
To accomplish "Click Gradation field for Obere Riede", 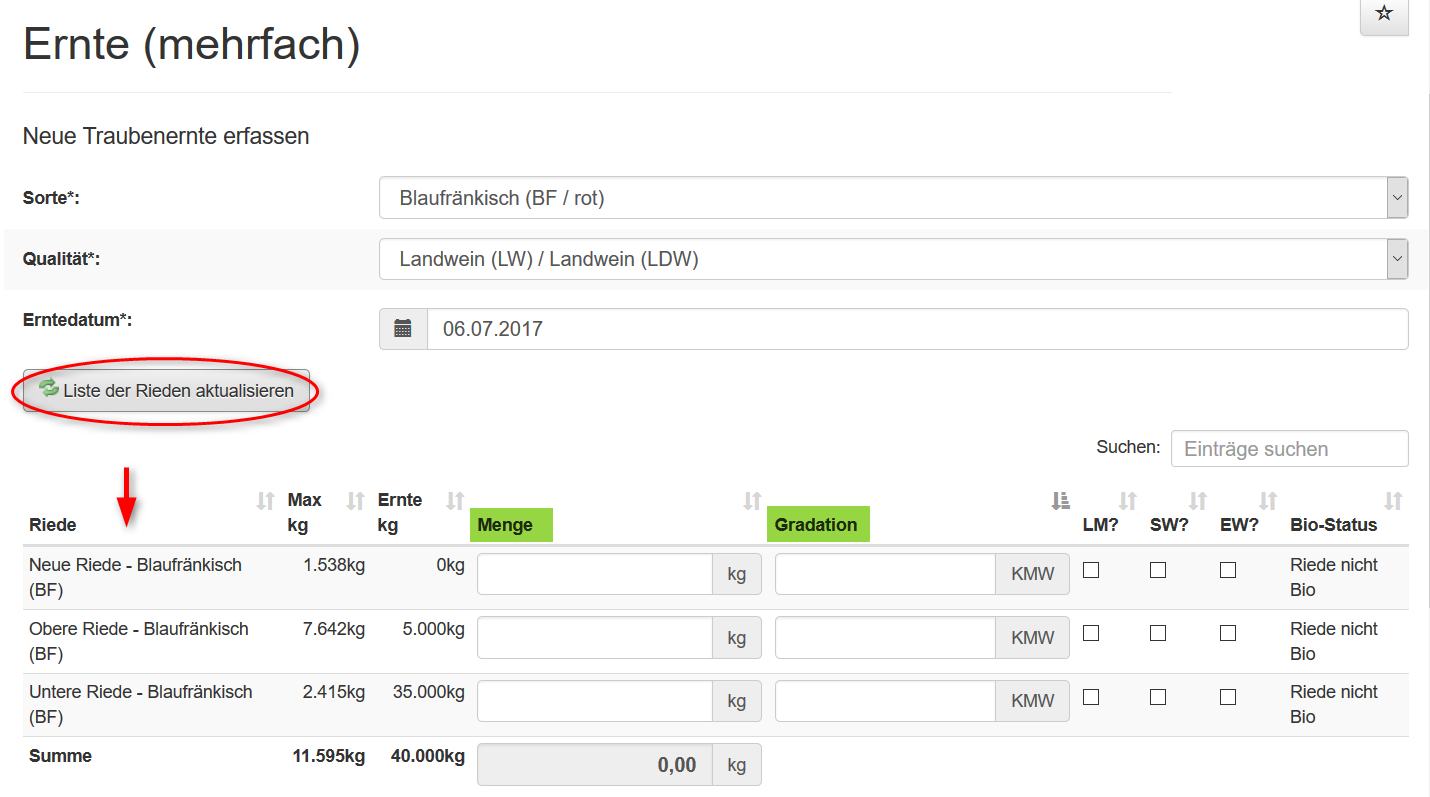I will (x=885, y=638).
